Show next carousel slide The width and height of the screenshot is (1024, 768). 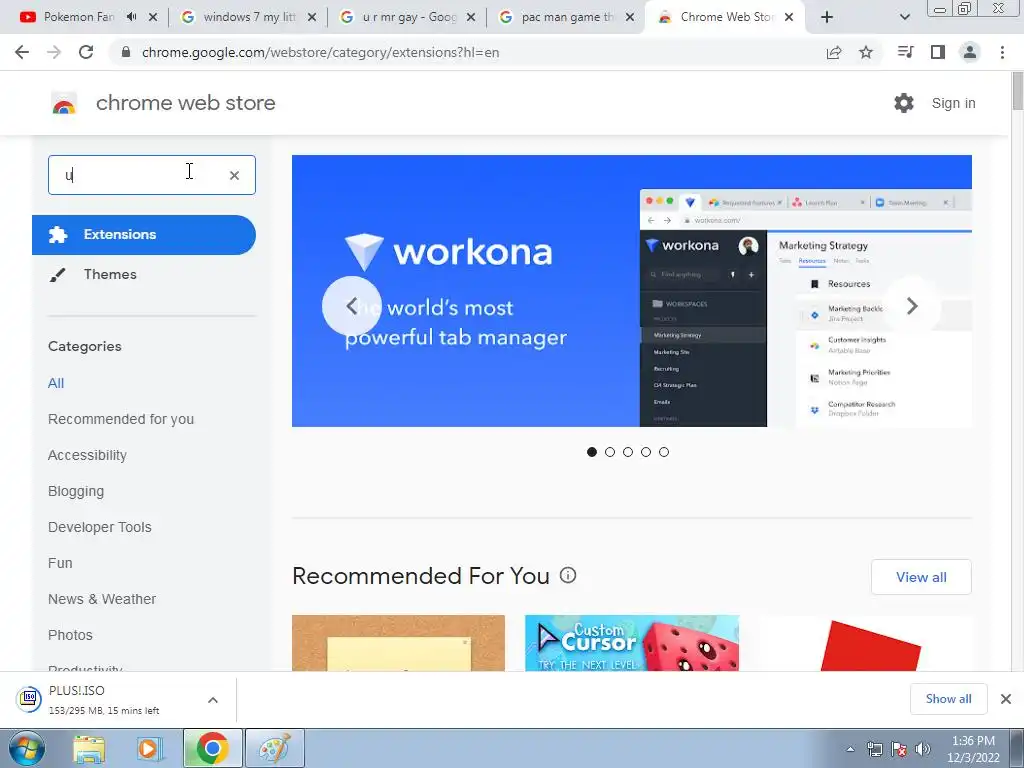(x=912, y=306)
